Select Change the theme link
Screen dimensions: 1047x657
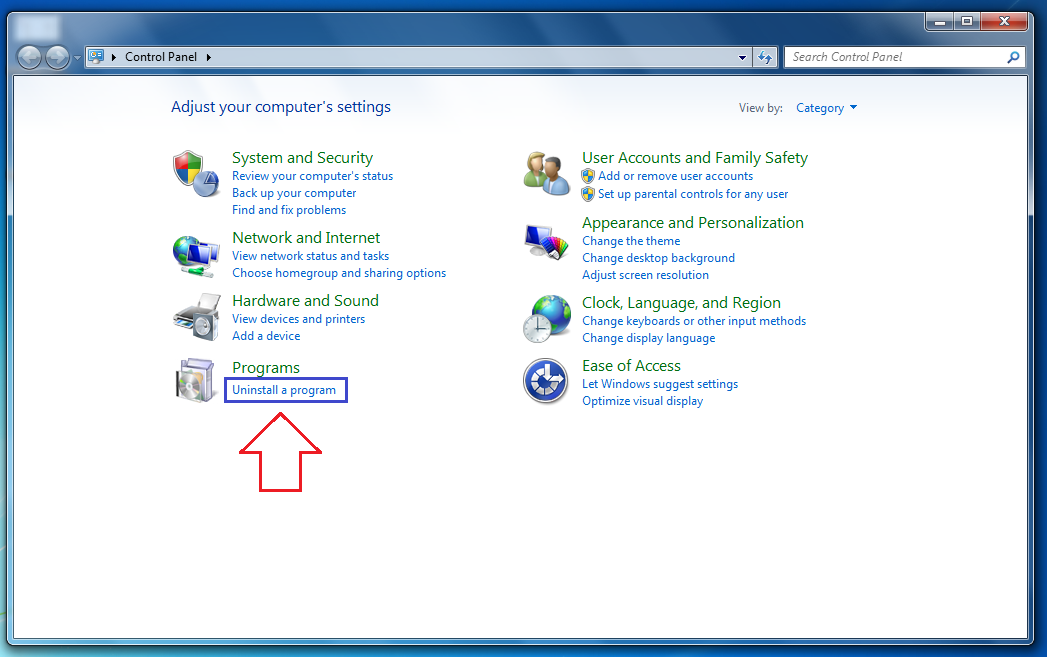631,241
